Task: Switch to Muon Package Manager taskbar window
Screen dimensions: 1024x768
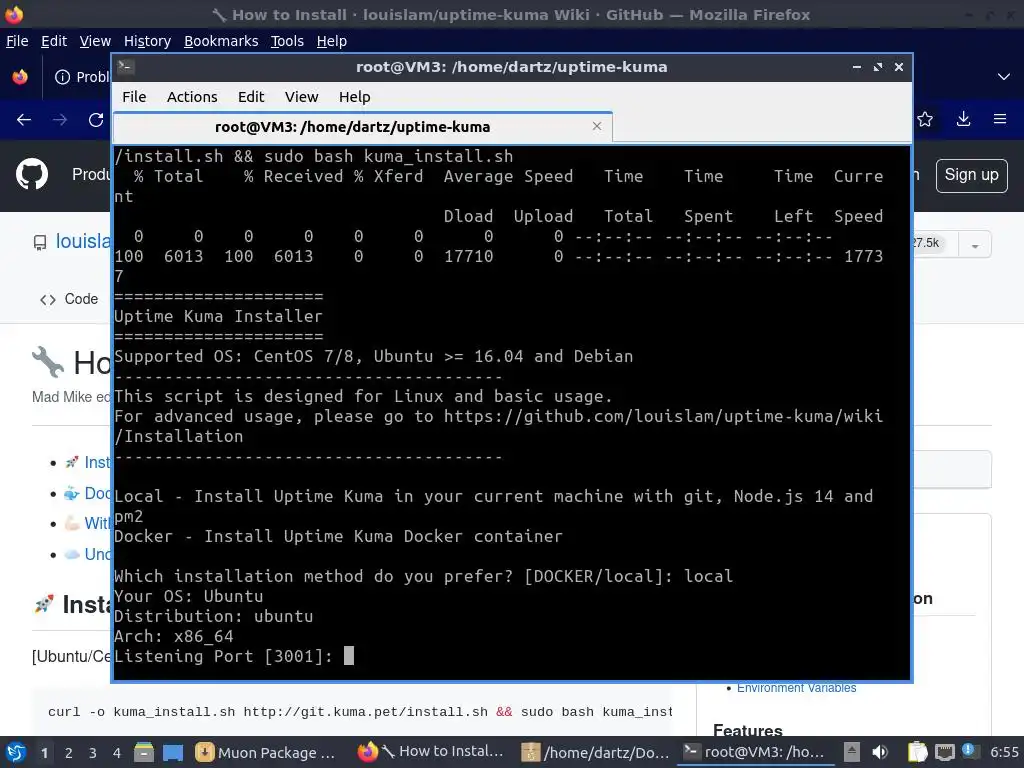Action: pos(266,752)
